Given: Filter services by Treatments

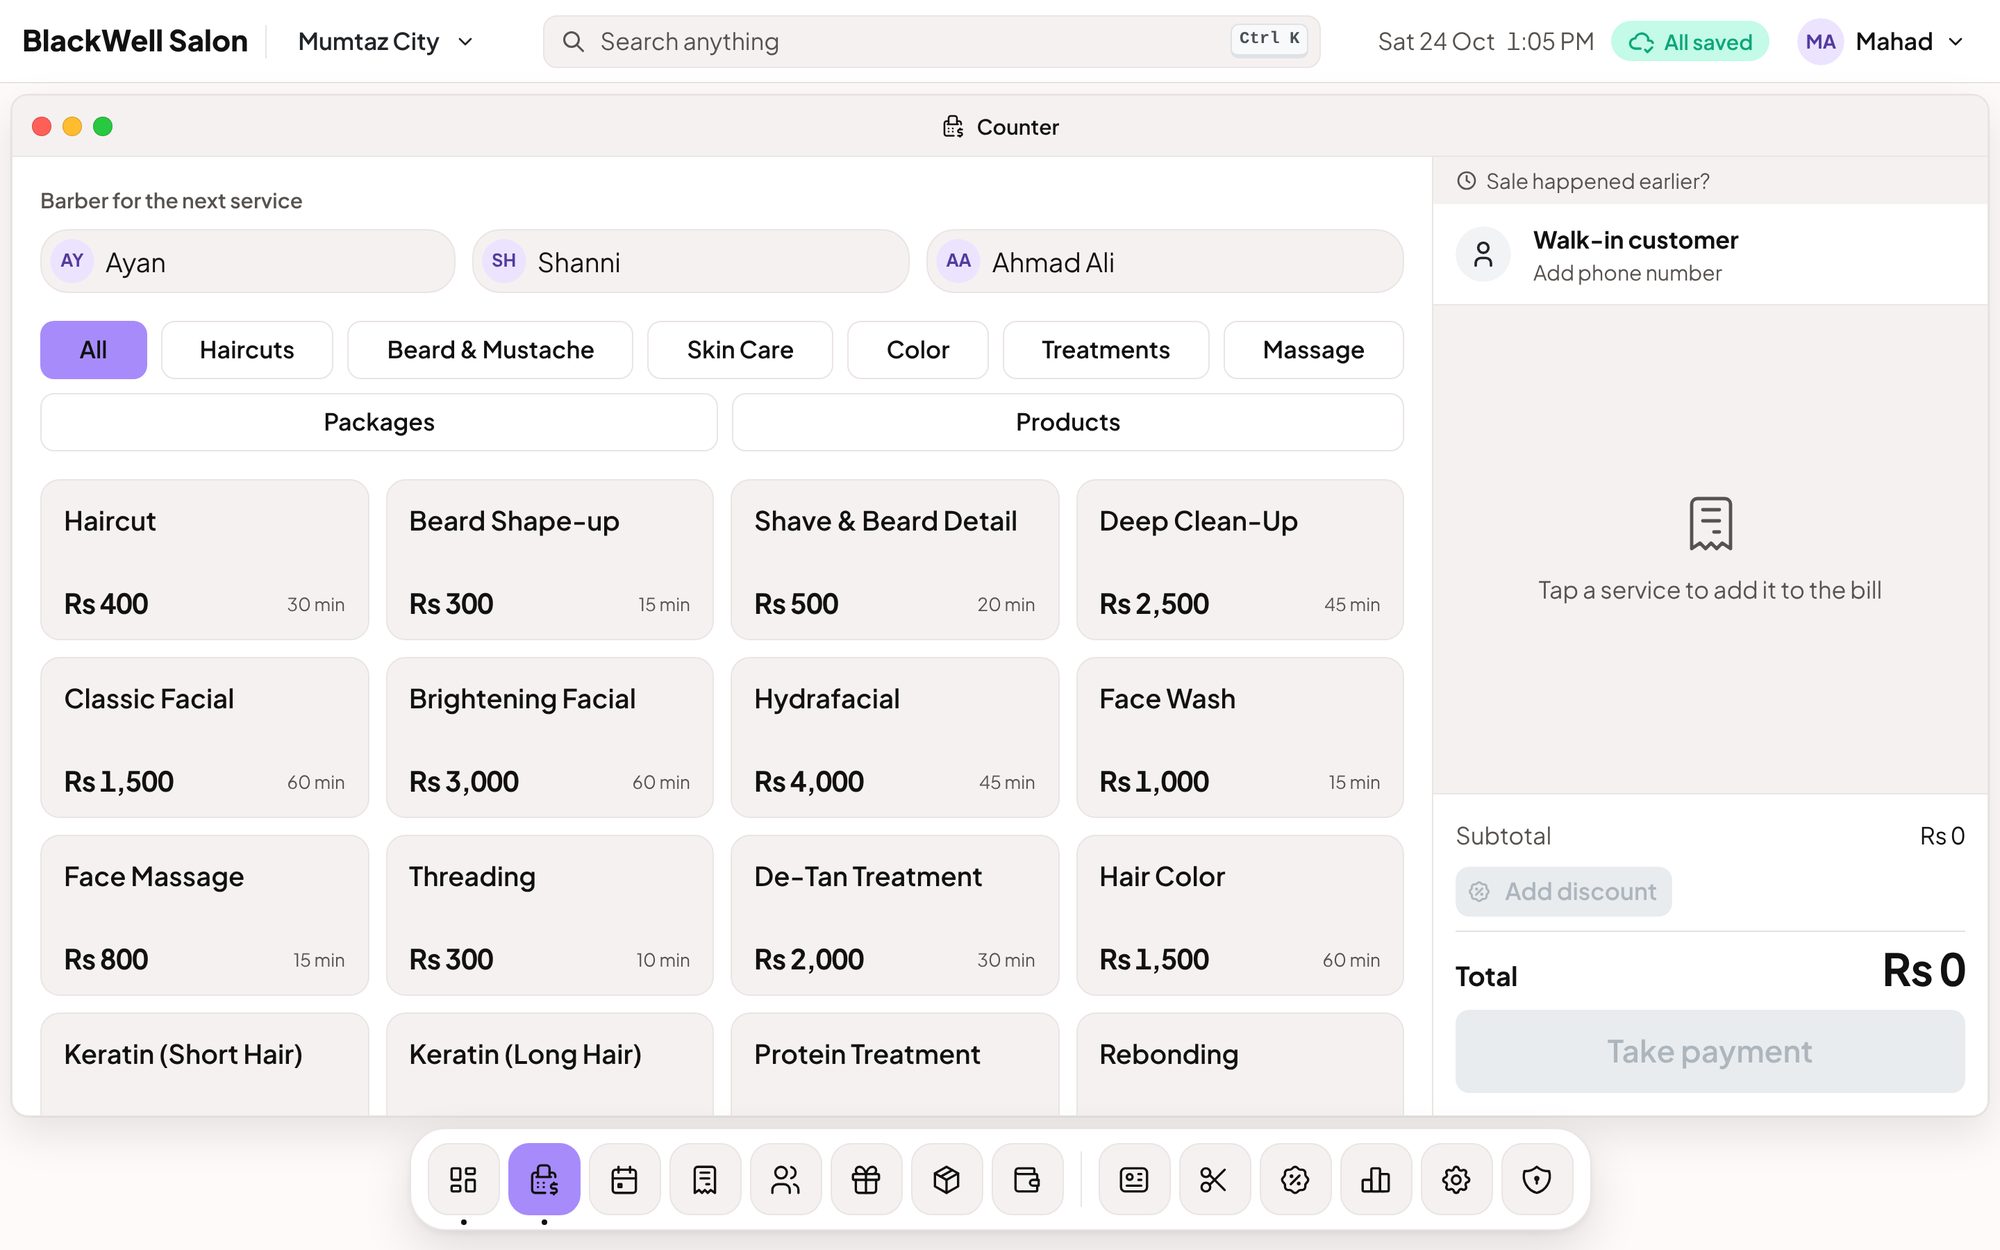Looking at the screenshot, I should (1106, 350).
